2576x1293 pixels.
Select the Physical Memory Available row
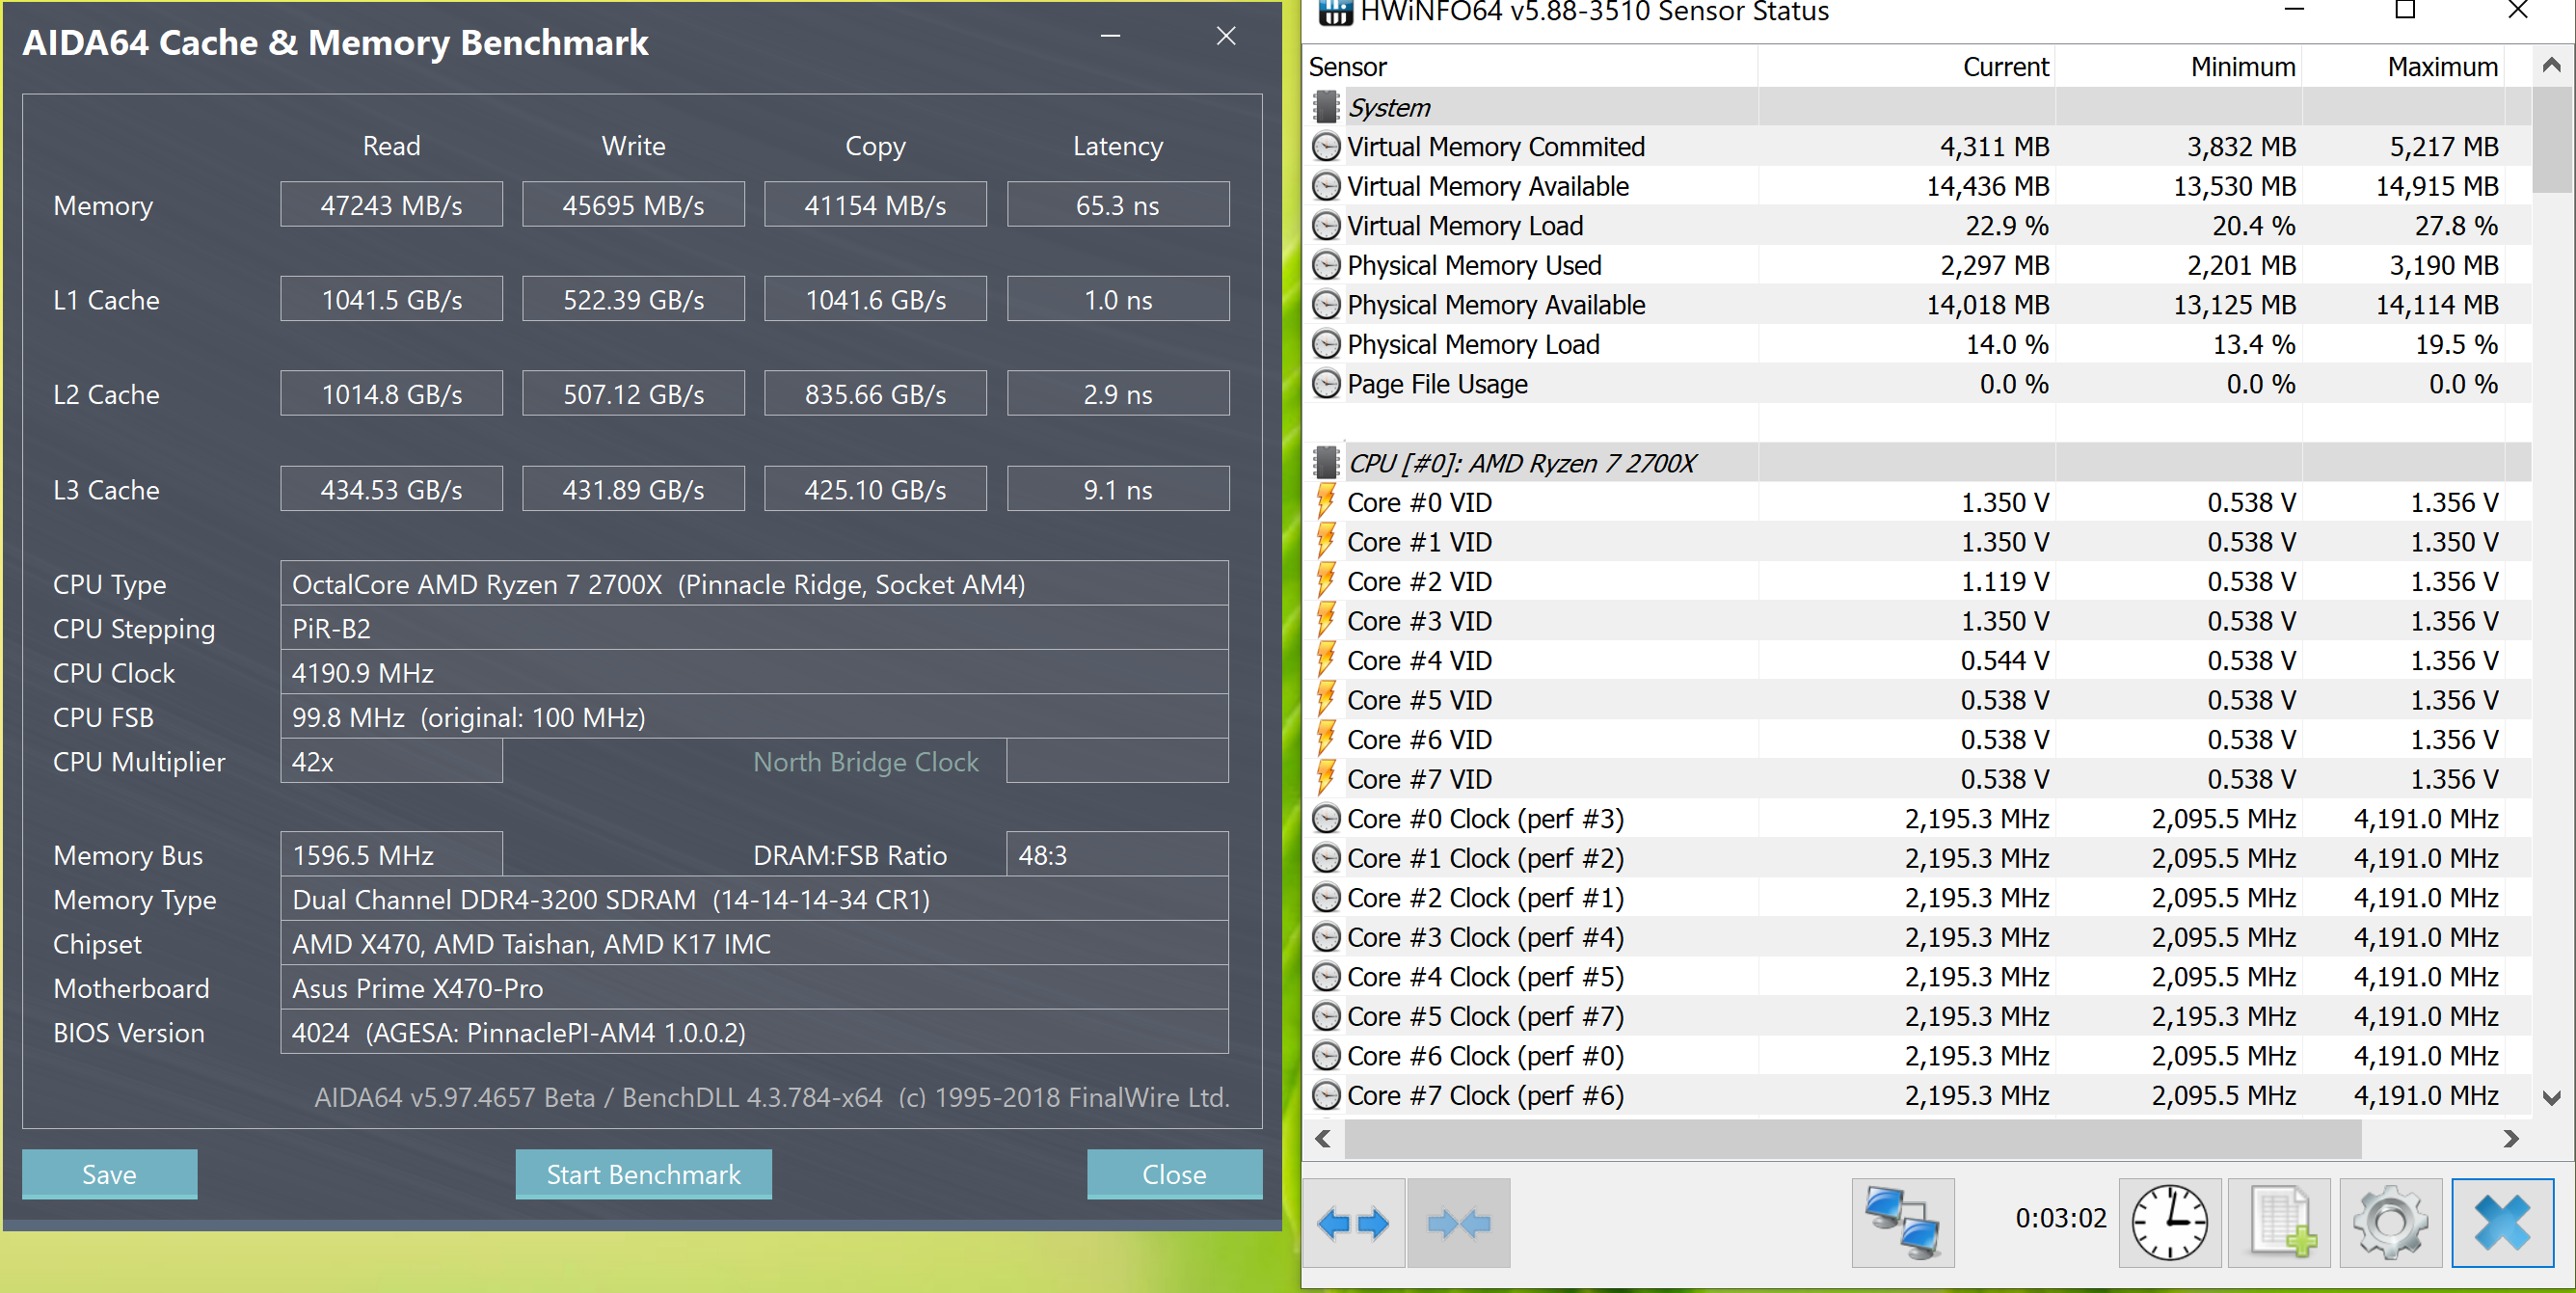click(1917, 305)
